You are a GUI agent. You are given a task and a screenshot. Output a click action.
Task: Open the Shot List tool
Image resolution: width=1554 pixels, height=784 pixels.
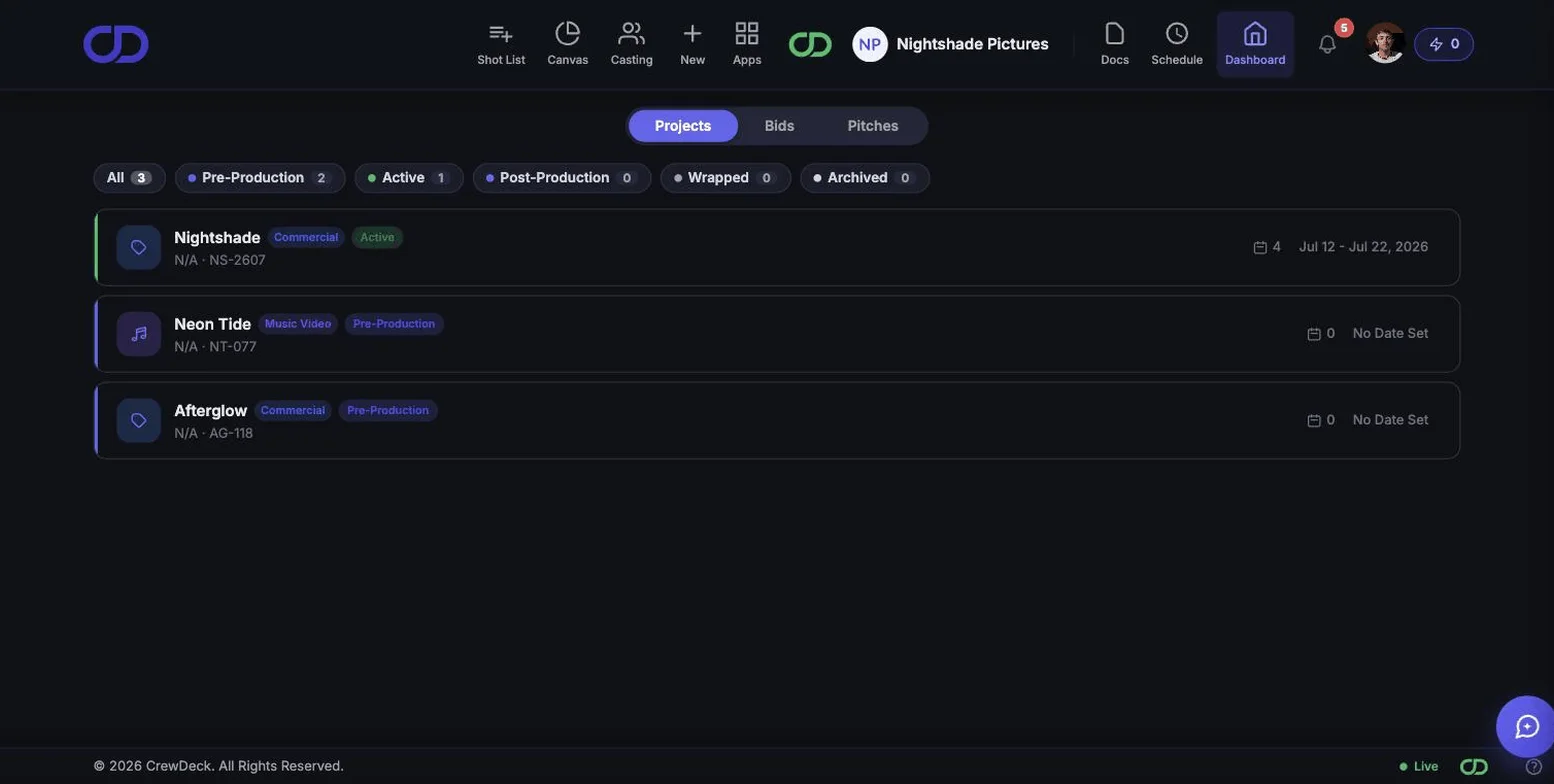click(x=501, y=44)
